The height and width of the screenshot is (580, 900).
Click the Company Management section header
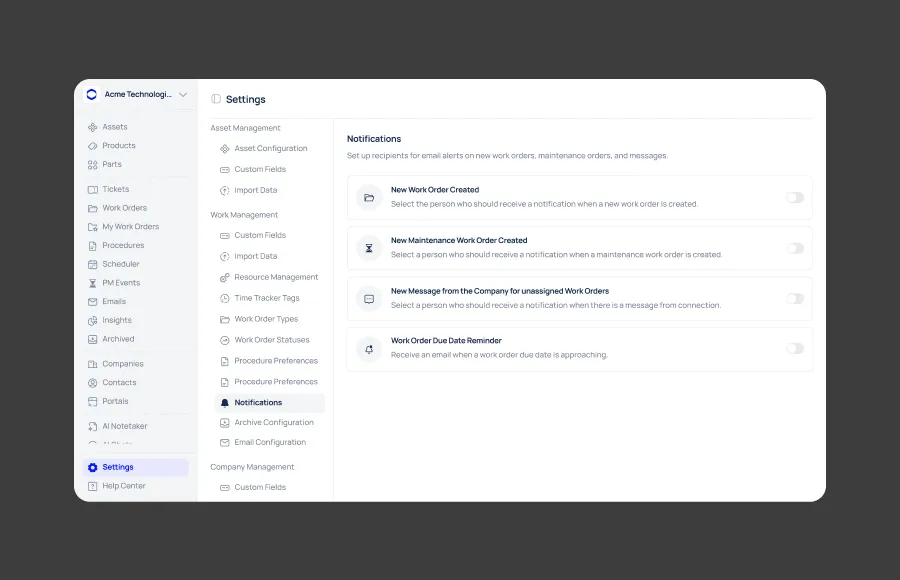point(252,467)
